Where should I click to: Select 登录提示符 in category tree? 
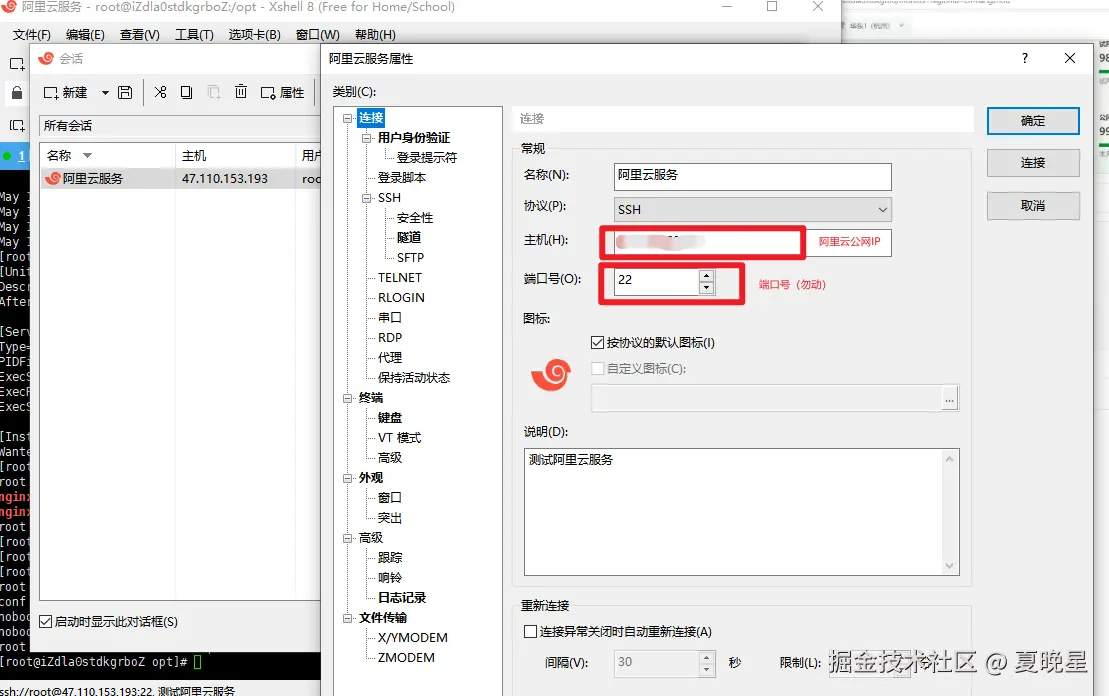click(x=426, y=158)
